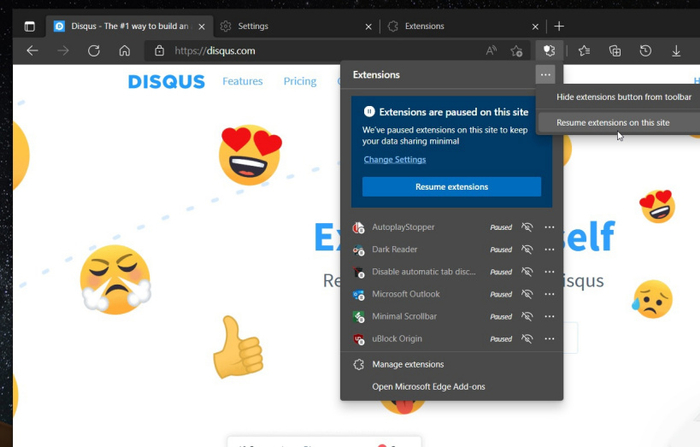700x447 pixels.
Task: Click the uBlock Origin extension icon
Action: pos(358,339)
